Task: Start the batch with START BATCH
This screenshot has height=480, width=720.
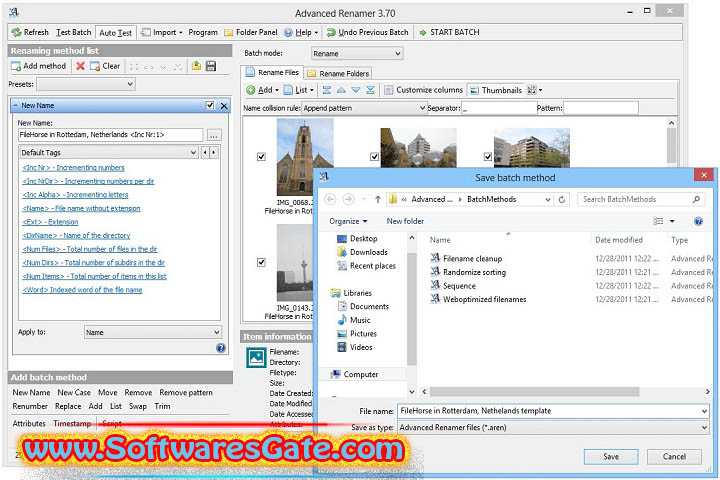Action: tap(449, 32)
